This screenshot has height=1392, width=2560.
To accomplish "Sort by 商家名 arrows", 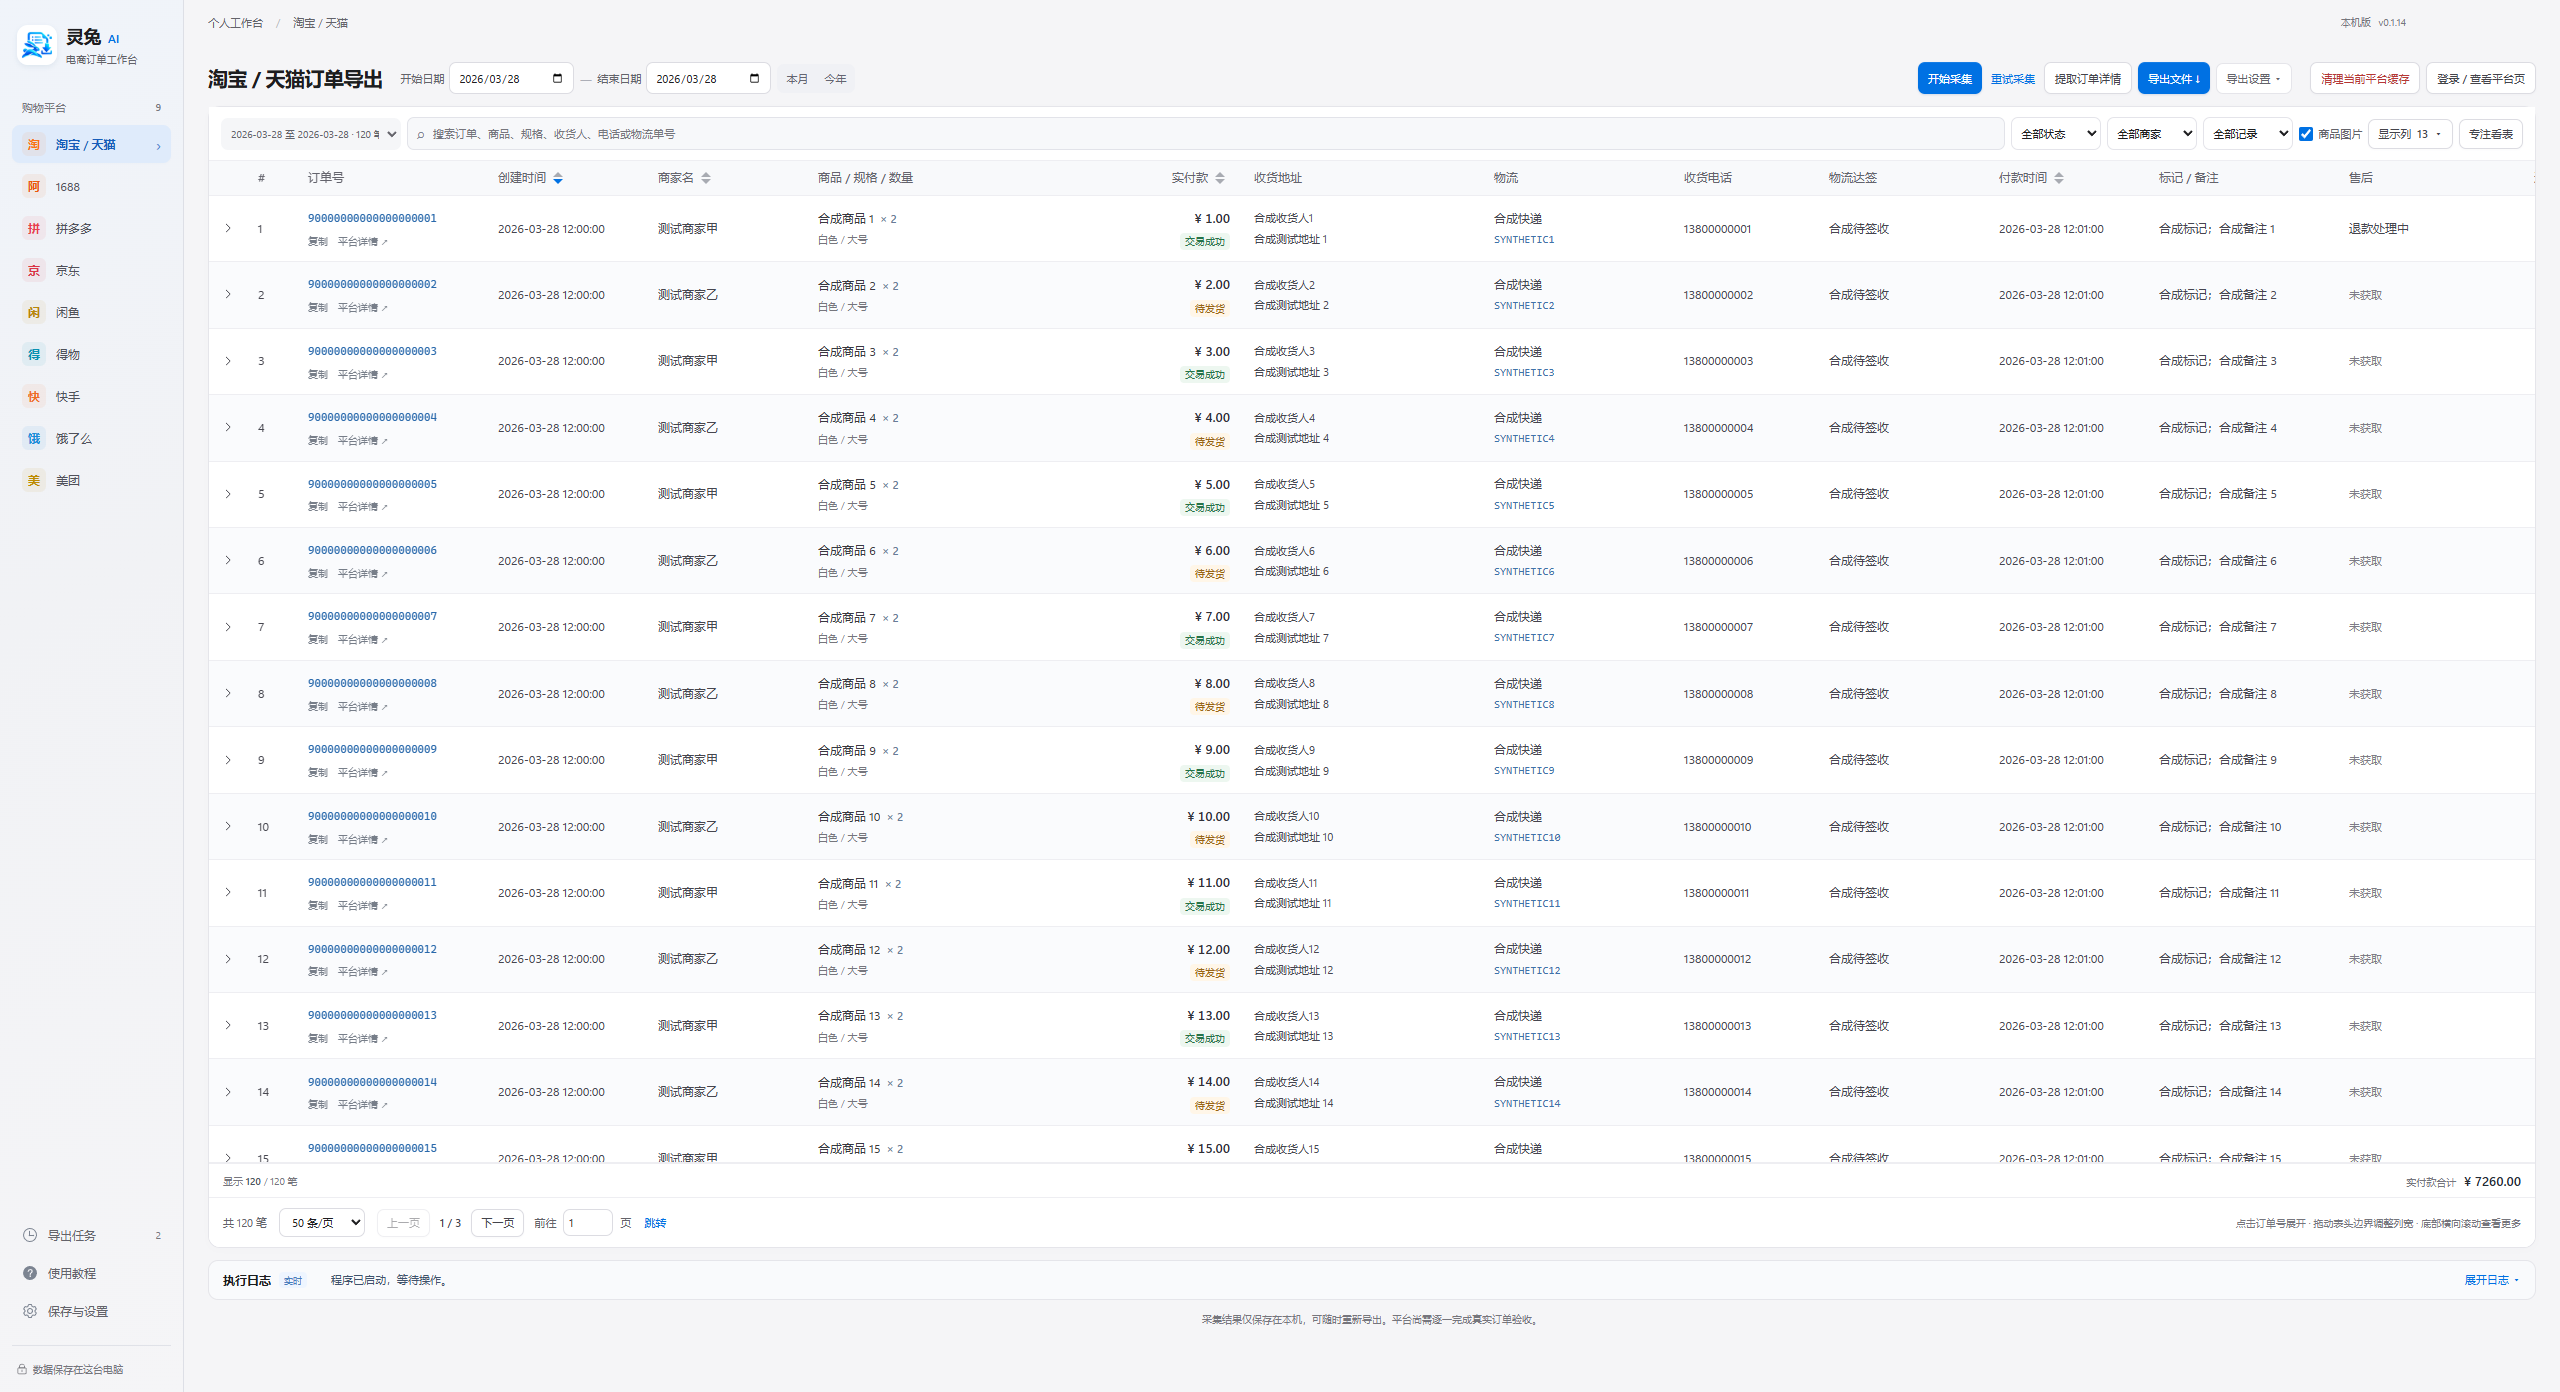I will [x=706, y=178].
